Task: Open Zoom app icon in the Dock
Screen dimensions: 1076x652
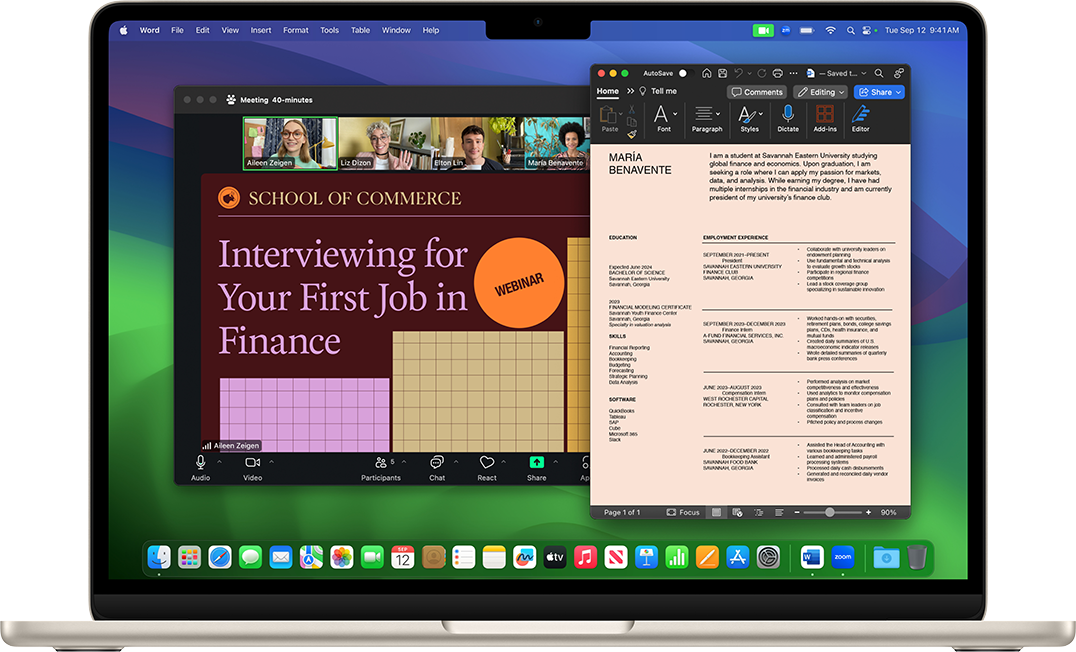Action: click(843, 557)
